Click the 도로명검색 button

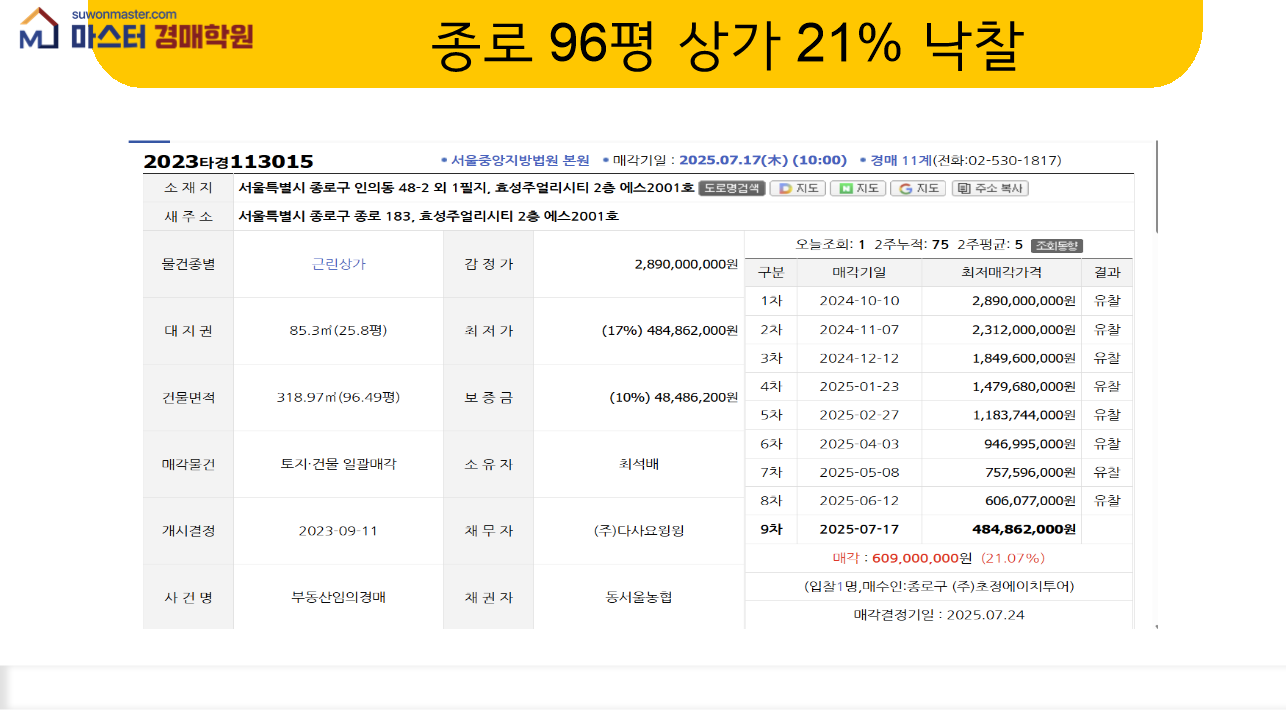point(732,188)
